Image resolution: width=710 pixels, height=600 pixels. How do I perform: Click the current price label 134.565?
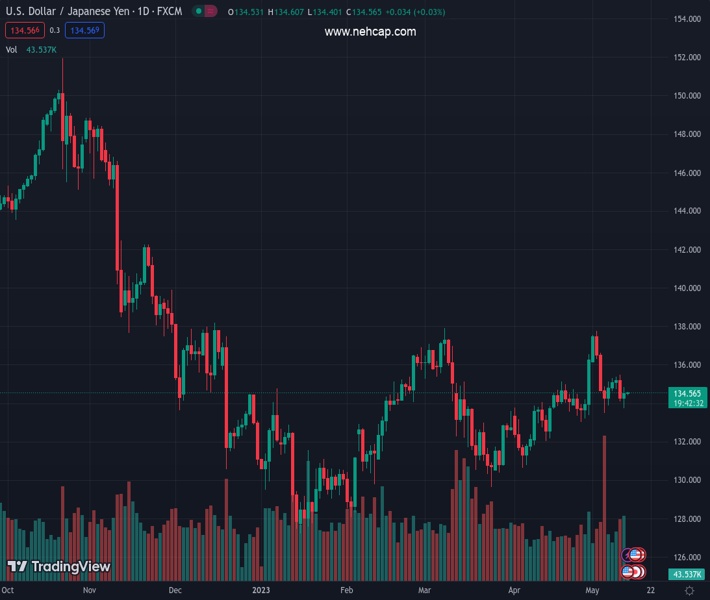(x=685, y=393)
